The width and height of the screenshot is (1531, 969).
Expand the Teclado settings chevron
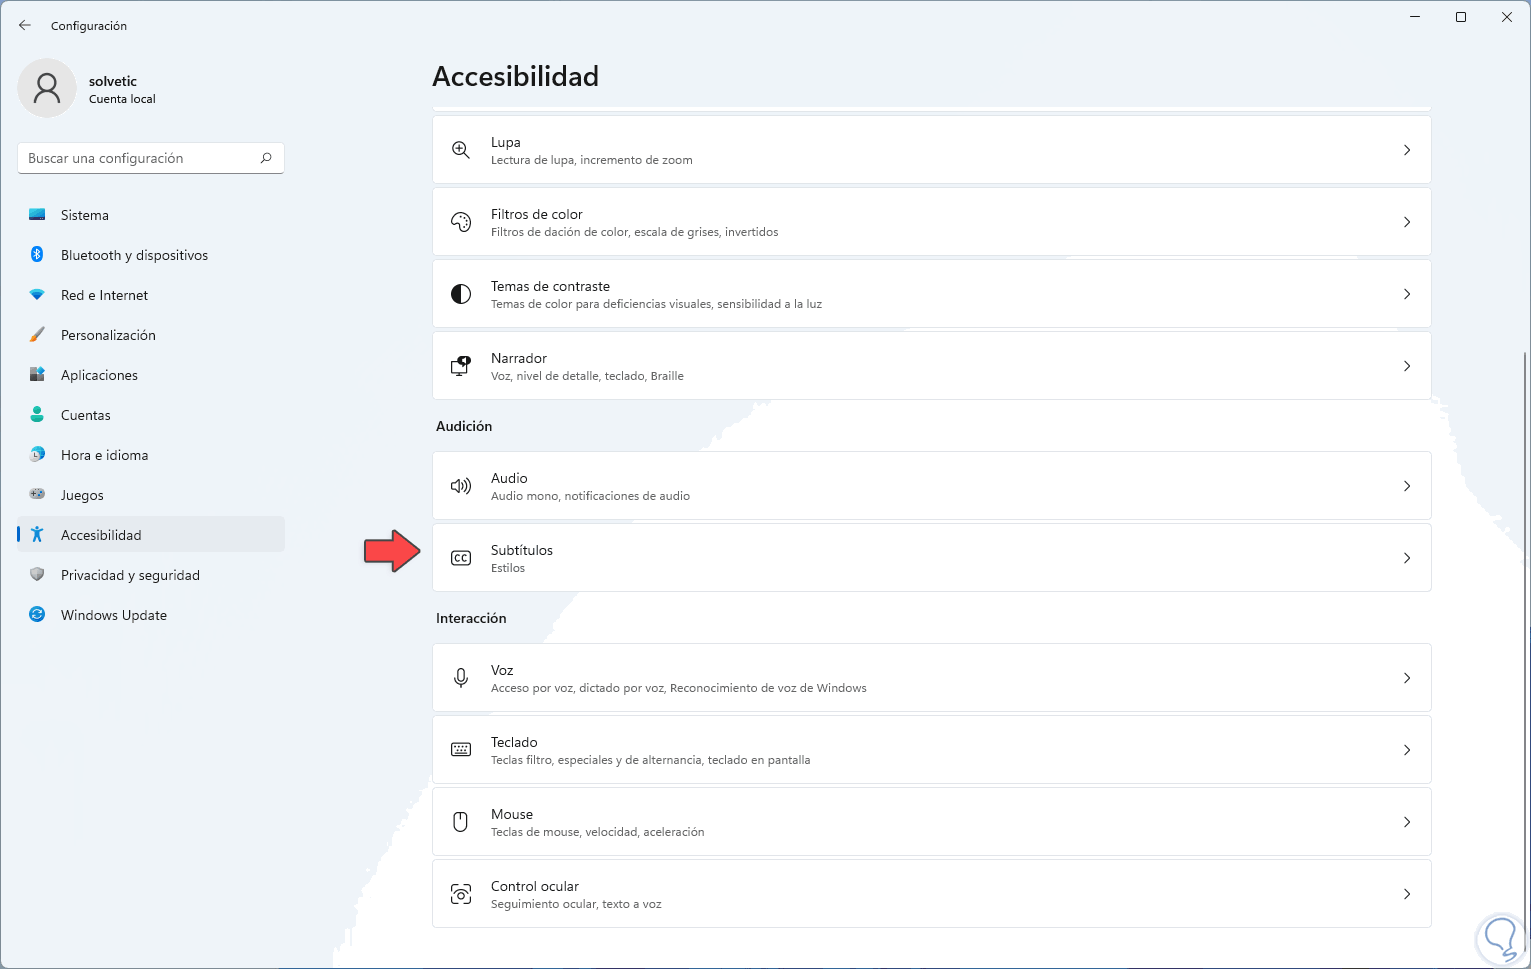1406,750
